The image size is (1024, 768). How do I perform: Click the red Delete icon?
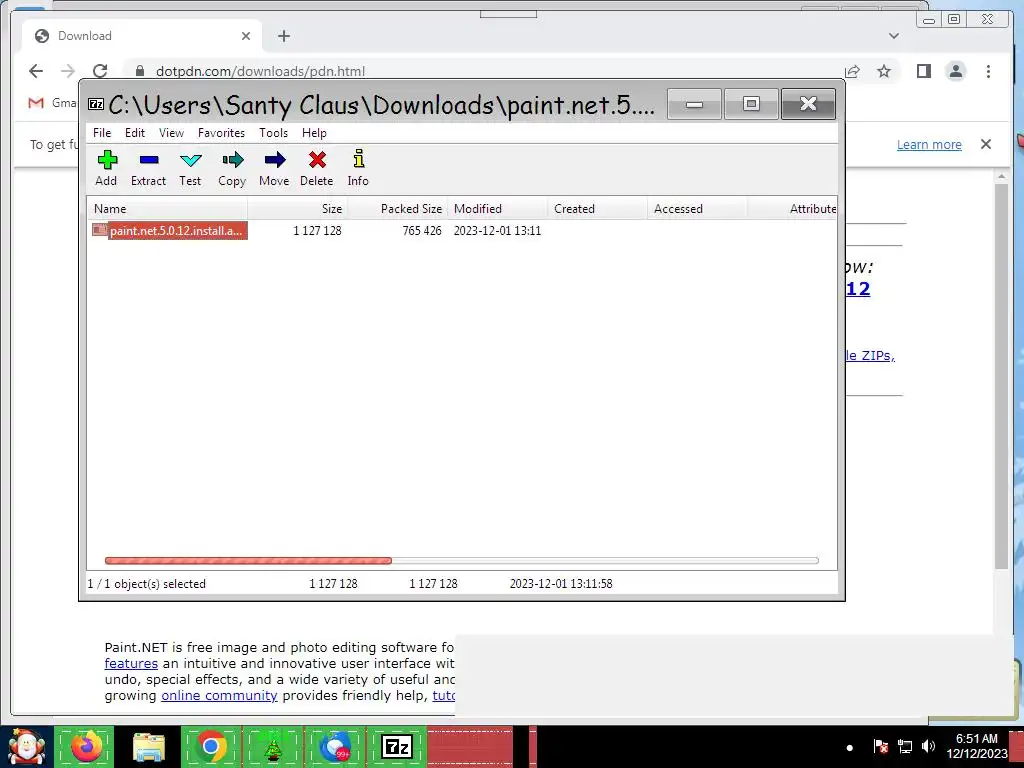[x=317, y=168]
